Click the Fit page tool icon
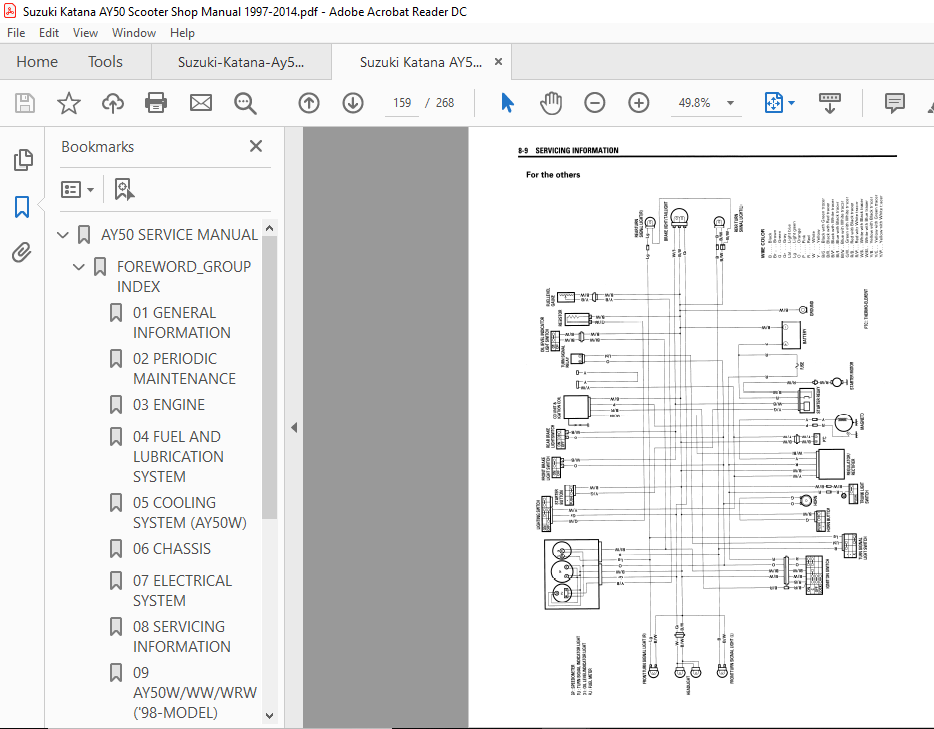This screenshot has height=729, width=934. click(773, 103)
